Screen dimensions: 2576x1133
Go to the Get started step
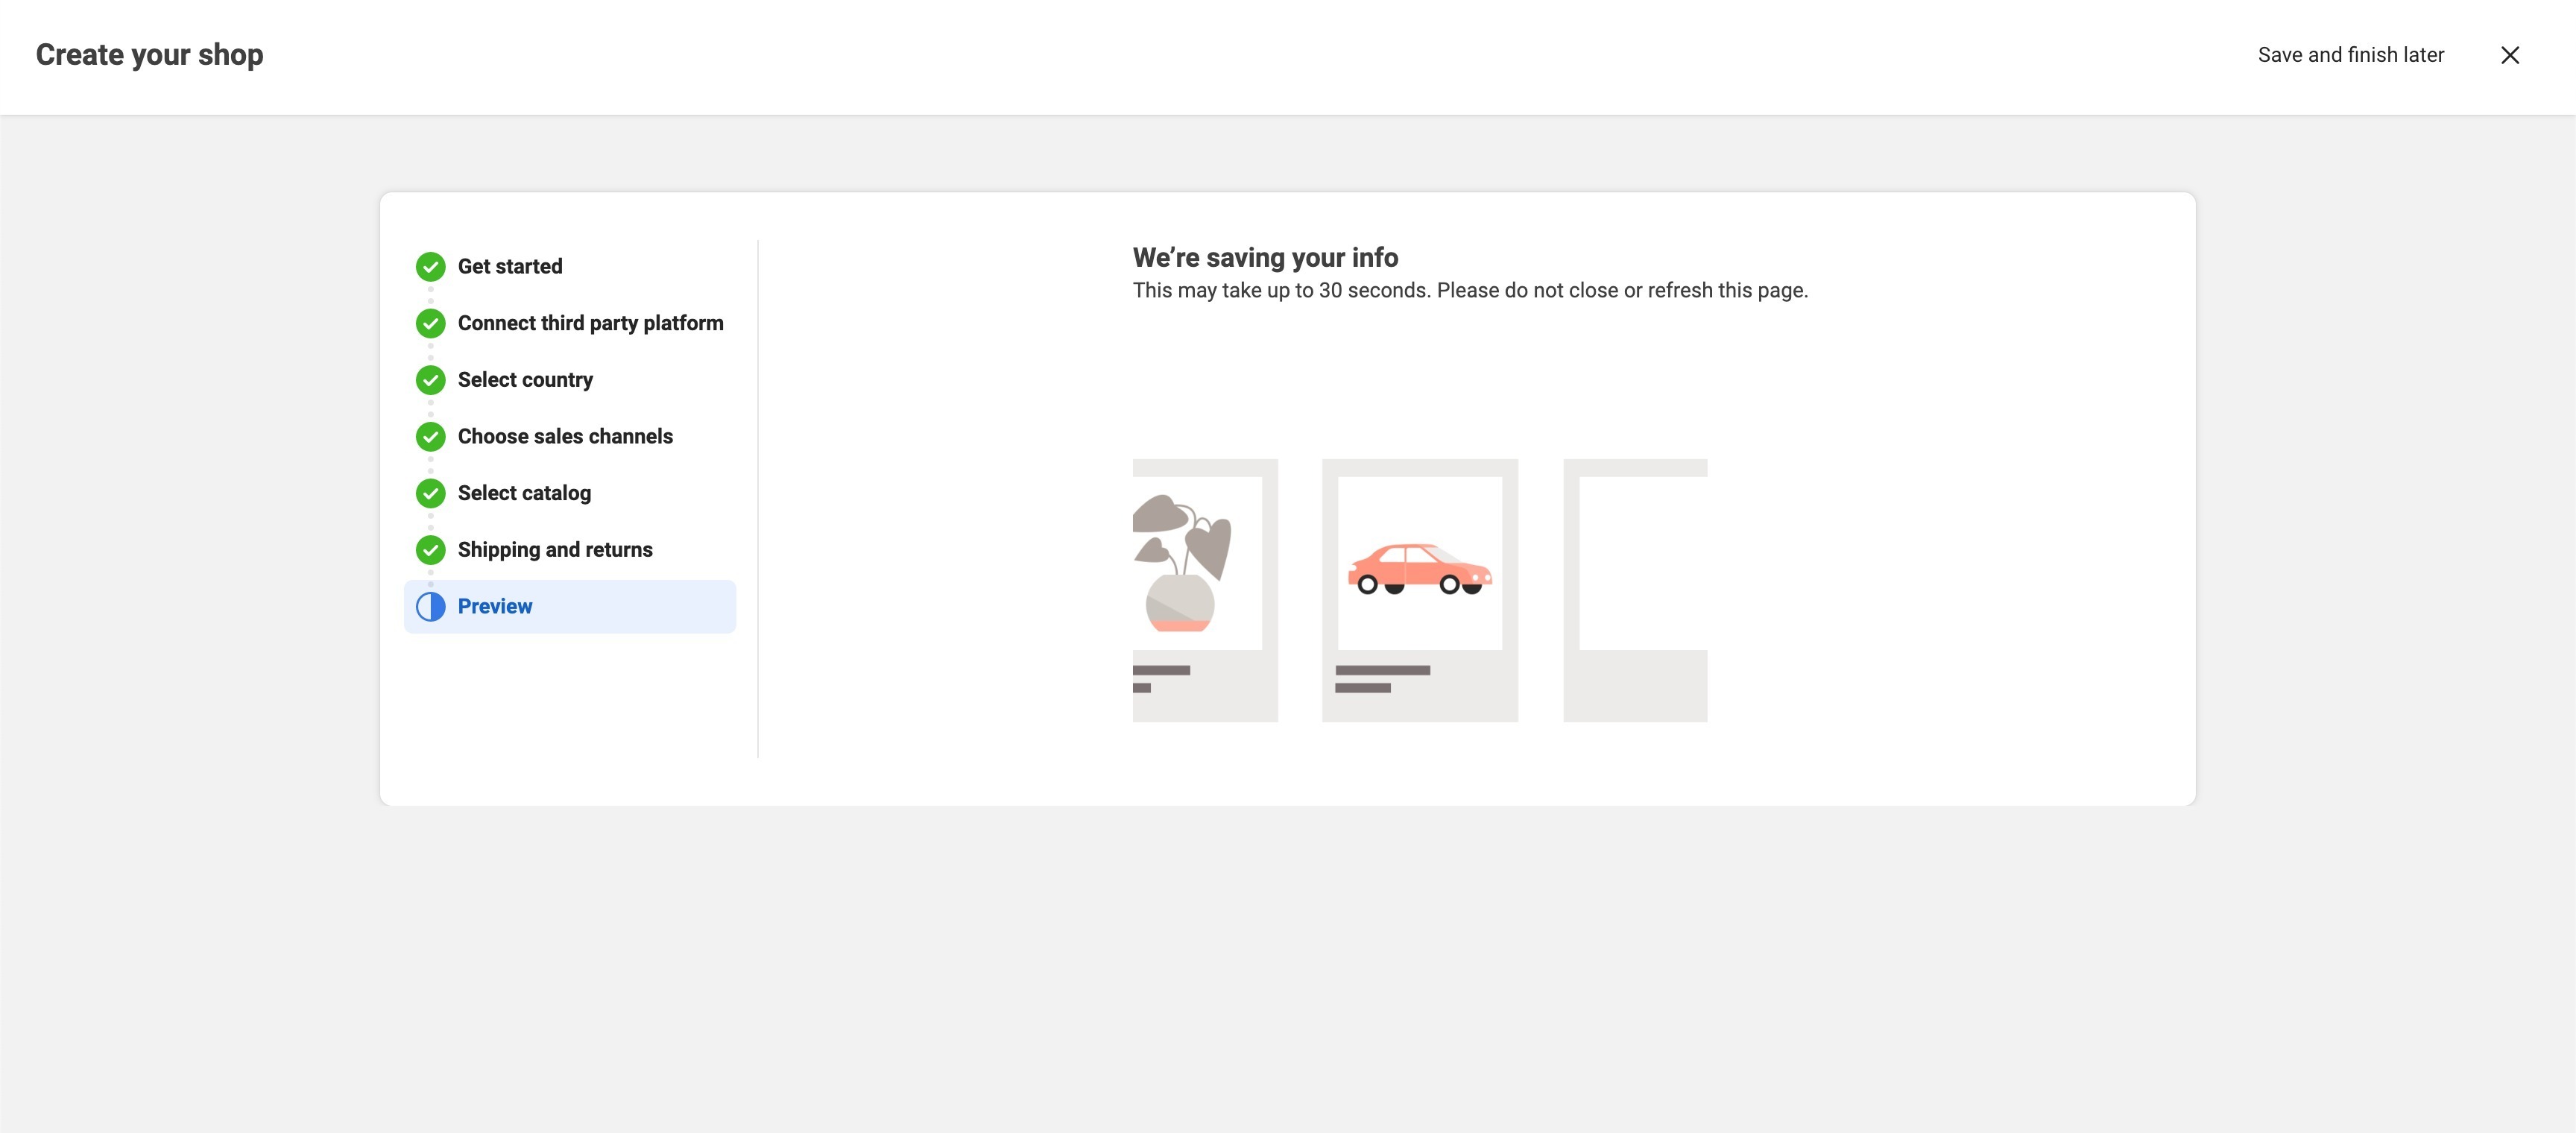pyautogui.click(x=510, y=267)
